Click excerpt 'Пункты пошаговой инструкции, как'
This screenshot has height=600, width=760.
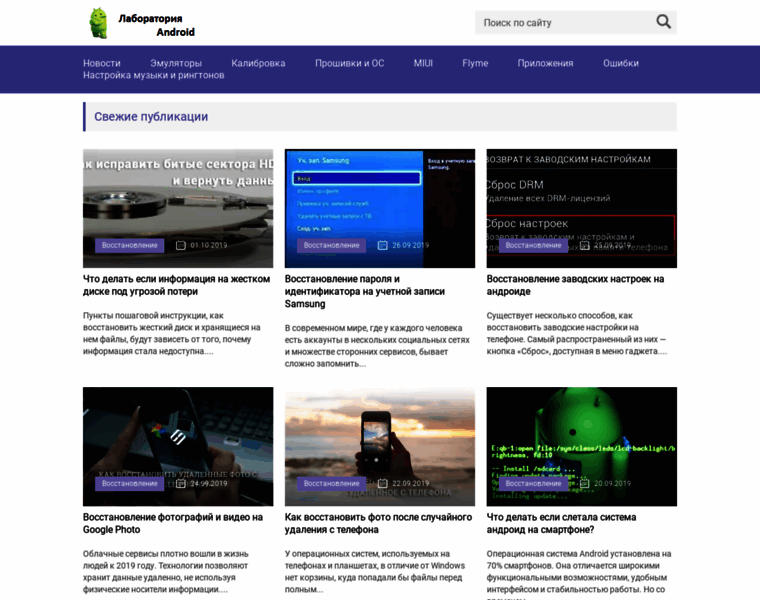click(153, 316)
